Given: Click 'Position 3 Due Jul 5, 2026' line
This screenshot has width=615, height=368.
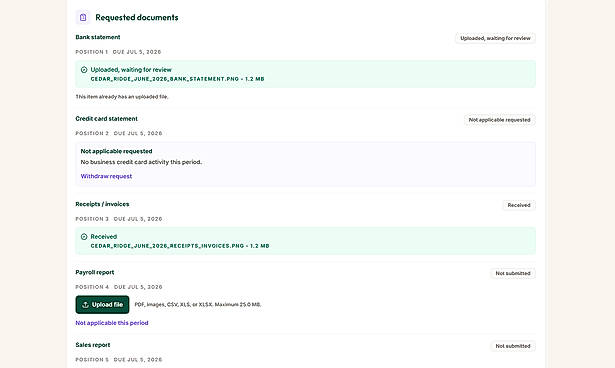Looking at the screenshot, I should [118, 219].
